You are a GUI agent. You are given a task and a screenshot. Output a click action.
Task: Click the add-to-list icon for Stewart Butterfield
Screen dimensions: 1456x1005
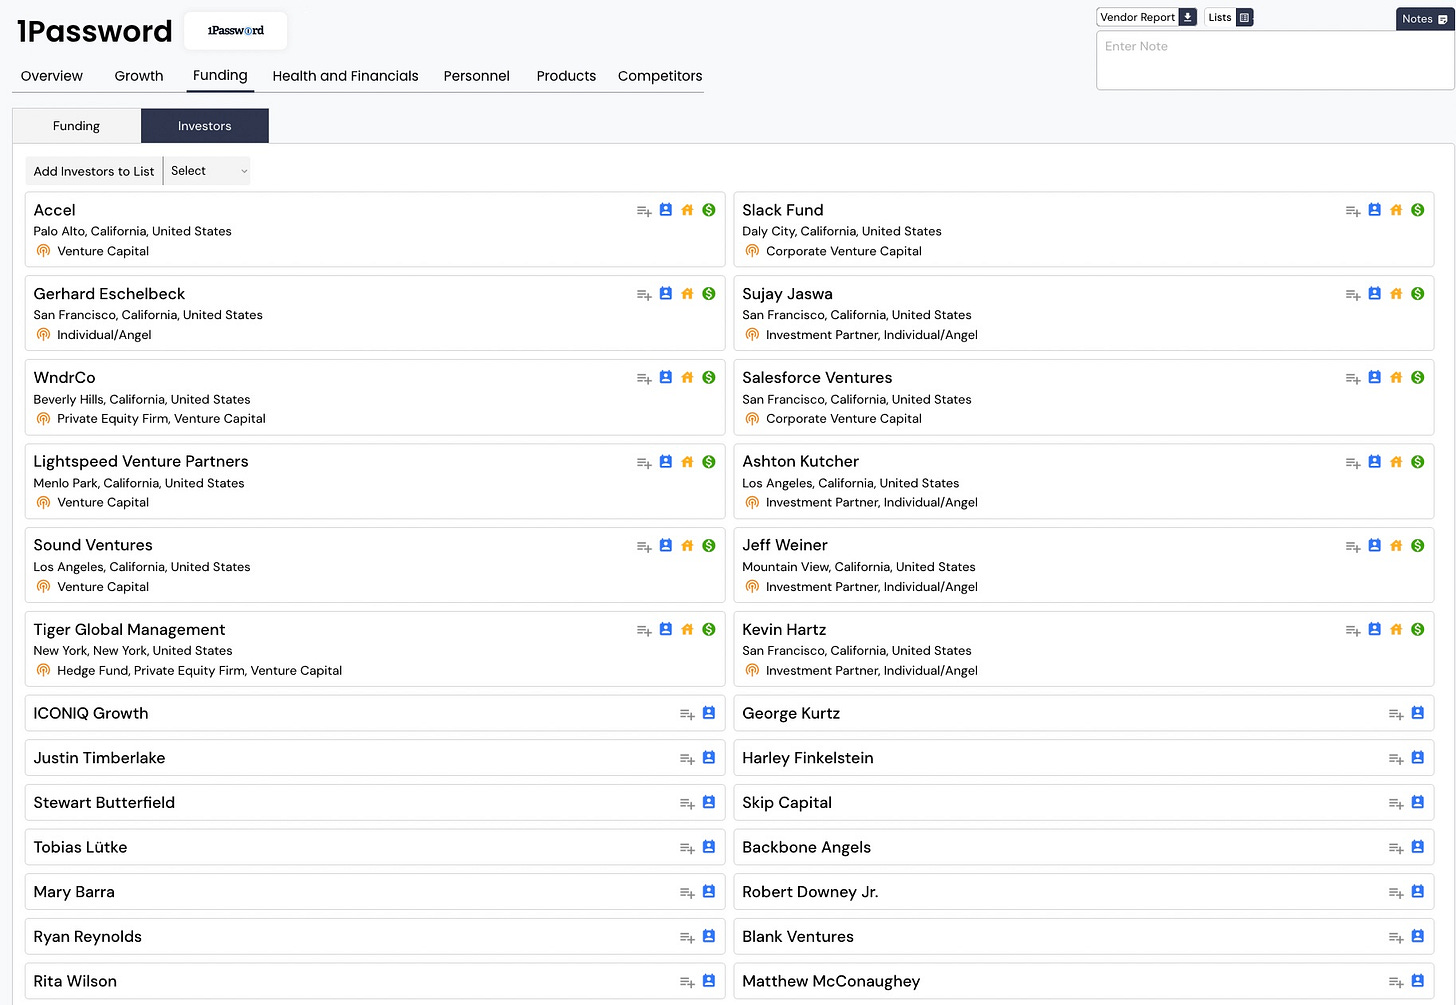click(x=687, y=804)
